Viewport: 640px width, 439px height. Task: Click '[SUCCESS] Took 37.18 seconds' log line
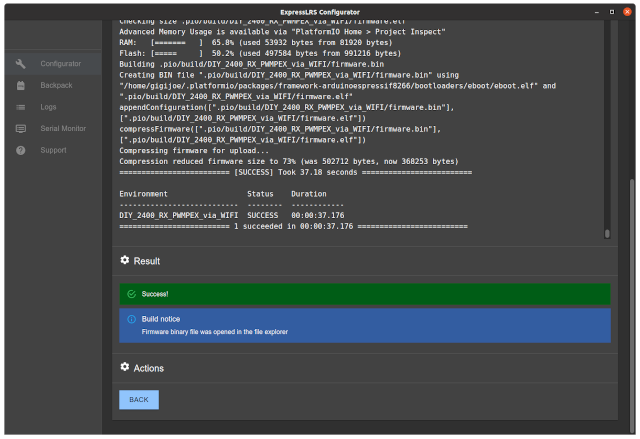[x=296, y=172]
